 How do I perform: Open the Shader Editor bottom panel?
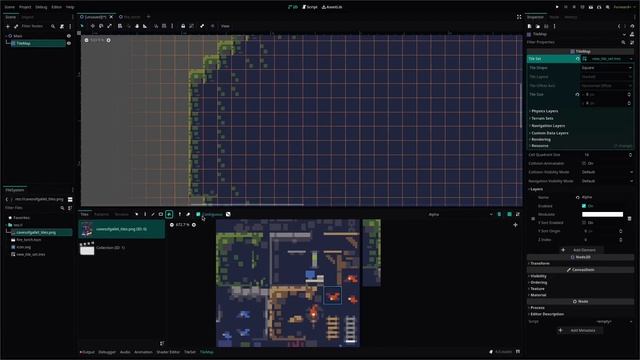[168, 352]
